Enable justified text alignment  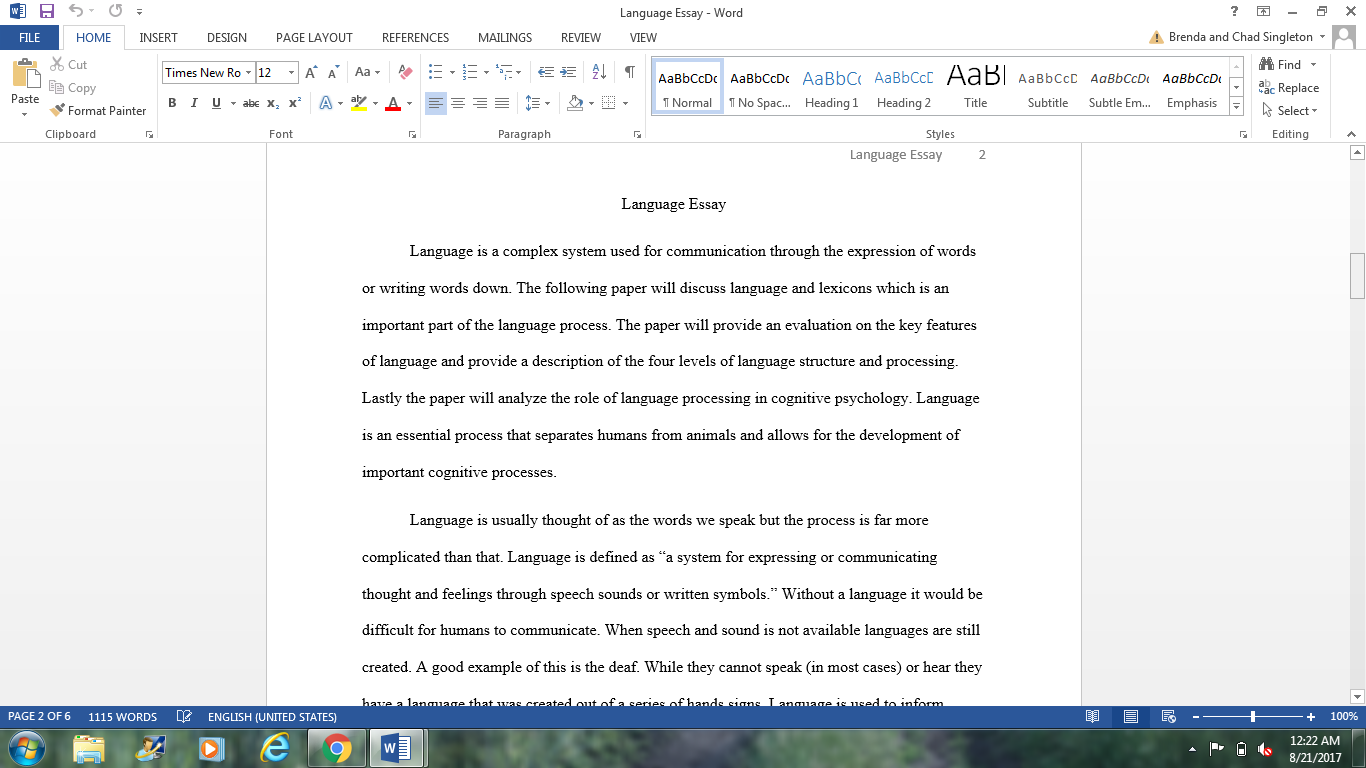point(500,102)
